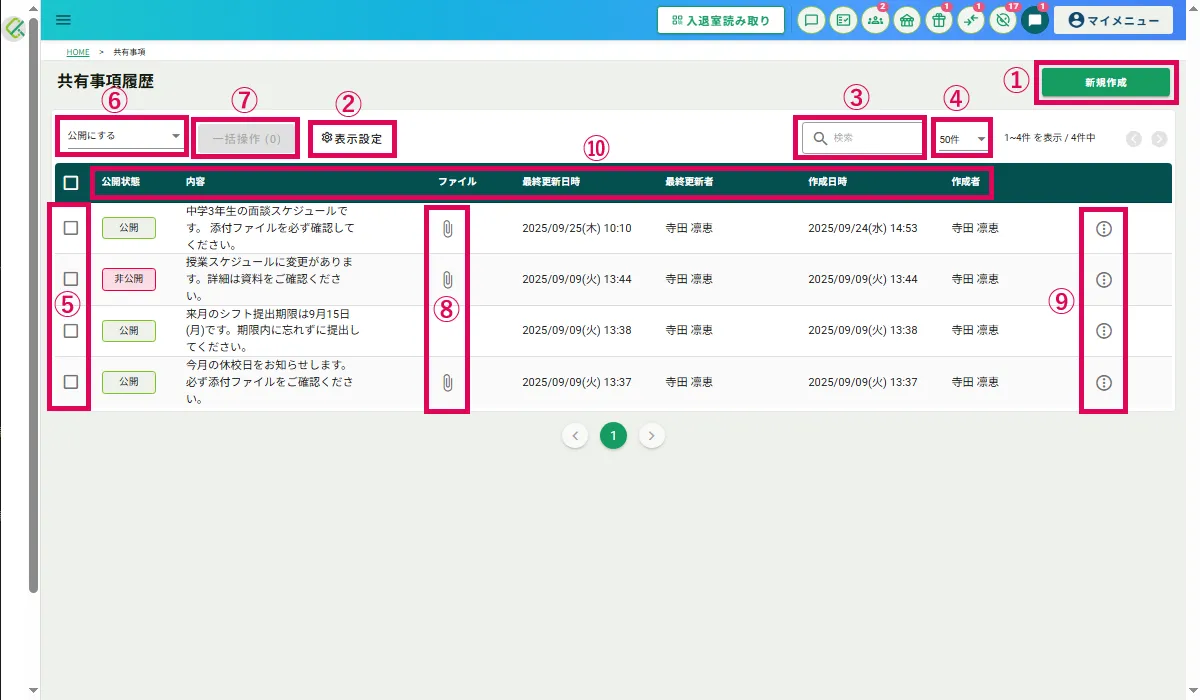Open the attachment of the 中学3年生 面談 row
The width and height of the screenshot is (1200, 700).
click(447, 229)
